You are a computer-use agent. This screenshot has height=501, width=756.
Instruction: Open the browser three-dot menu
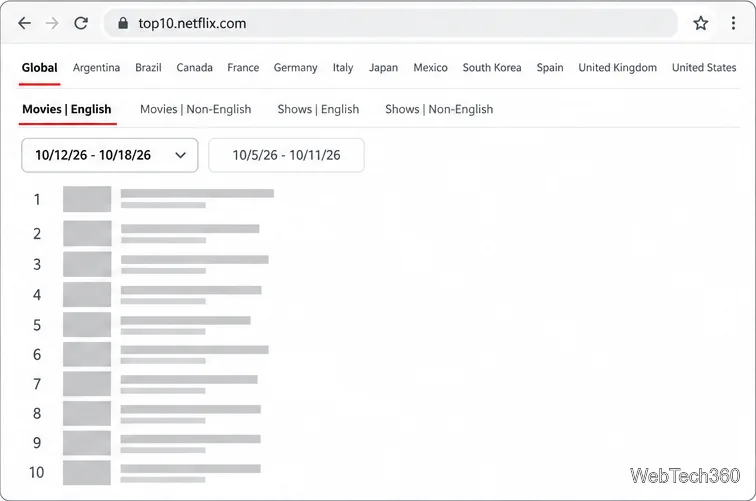[733, 23]
